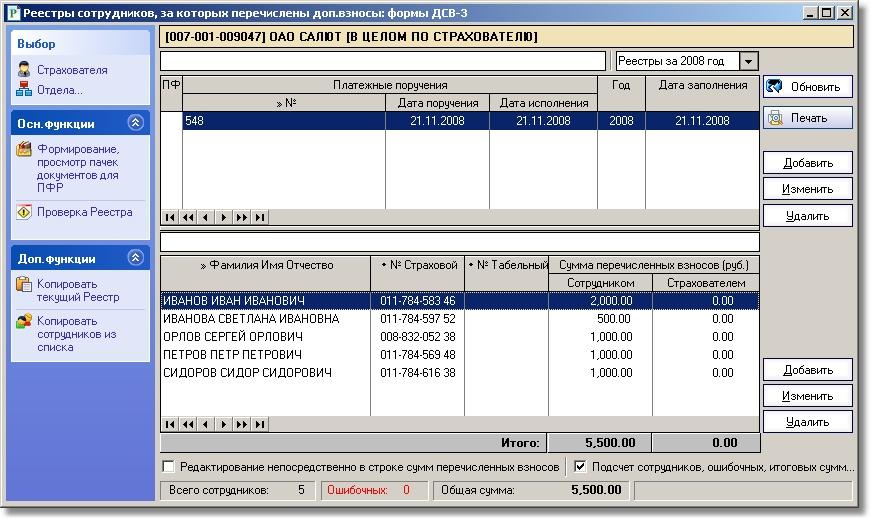Click lower Удалить button for employees
Screen dimensions: 871x520
point(808,422)
